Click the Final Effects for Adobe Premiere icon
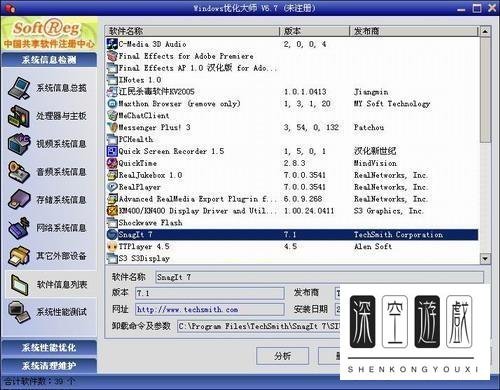The width and height of the screenshot is (500, 390). click(112, 56)
